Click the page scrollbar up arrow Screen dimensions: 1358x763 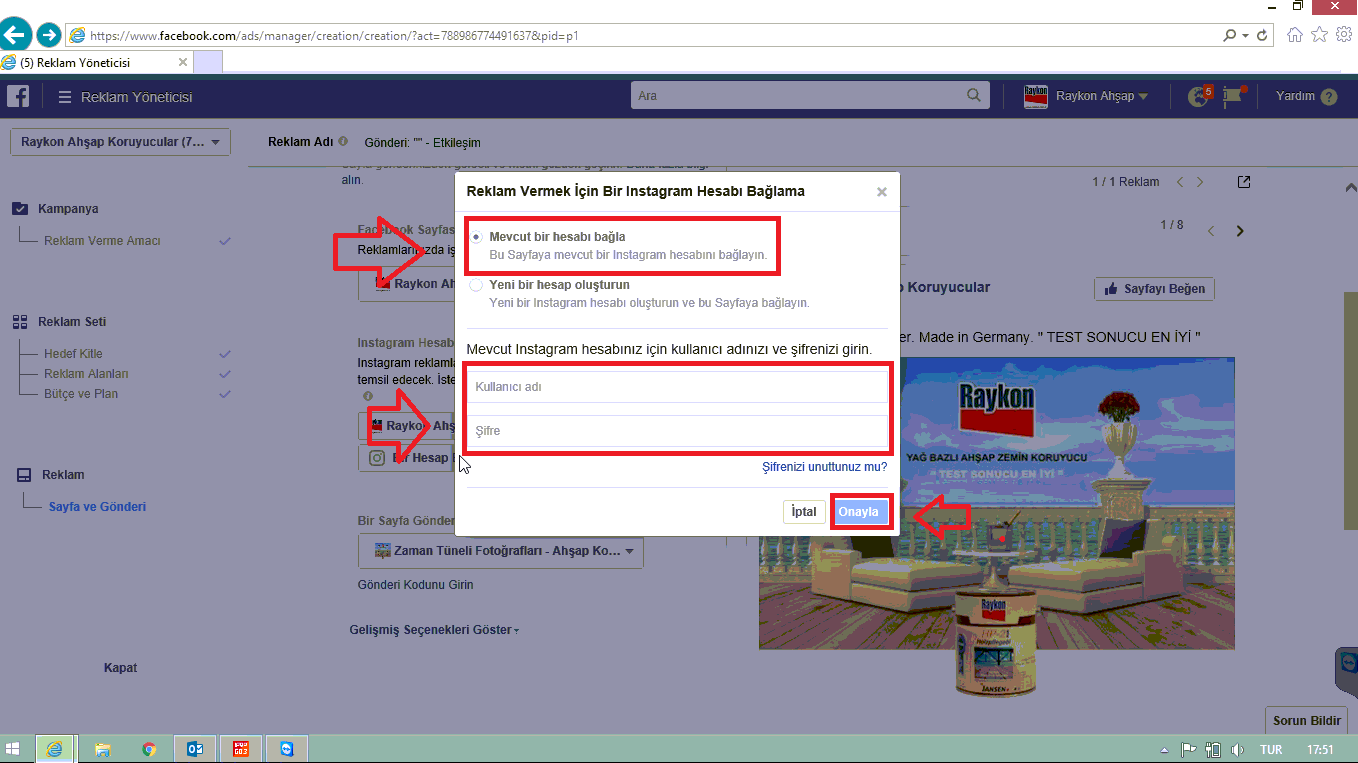point(1349,186)
